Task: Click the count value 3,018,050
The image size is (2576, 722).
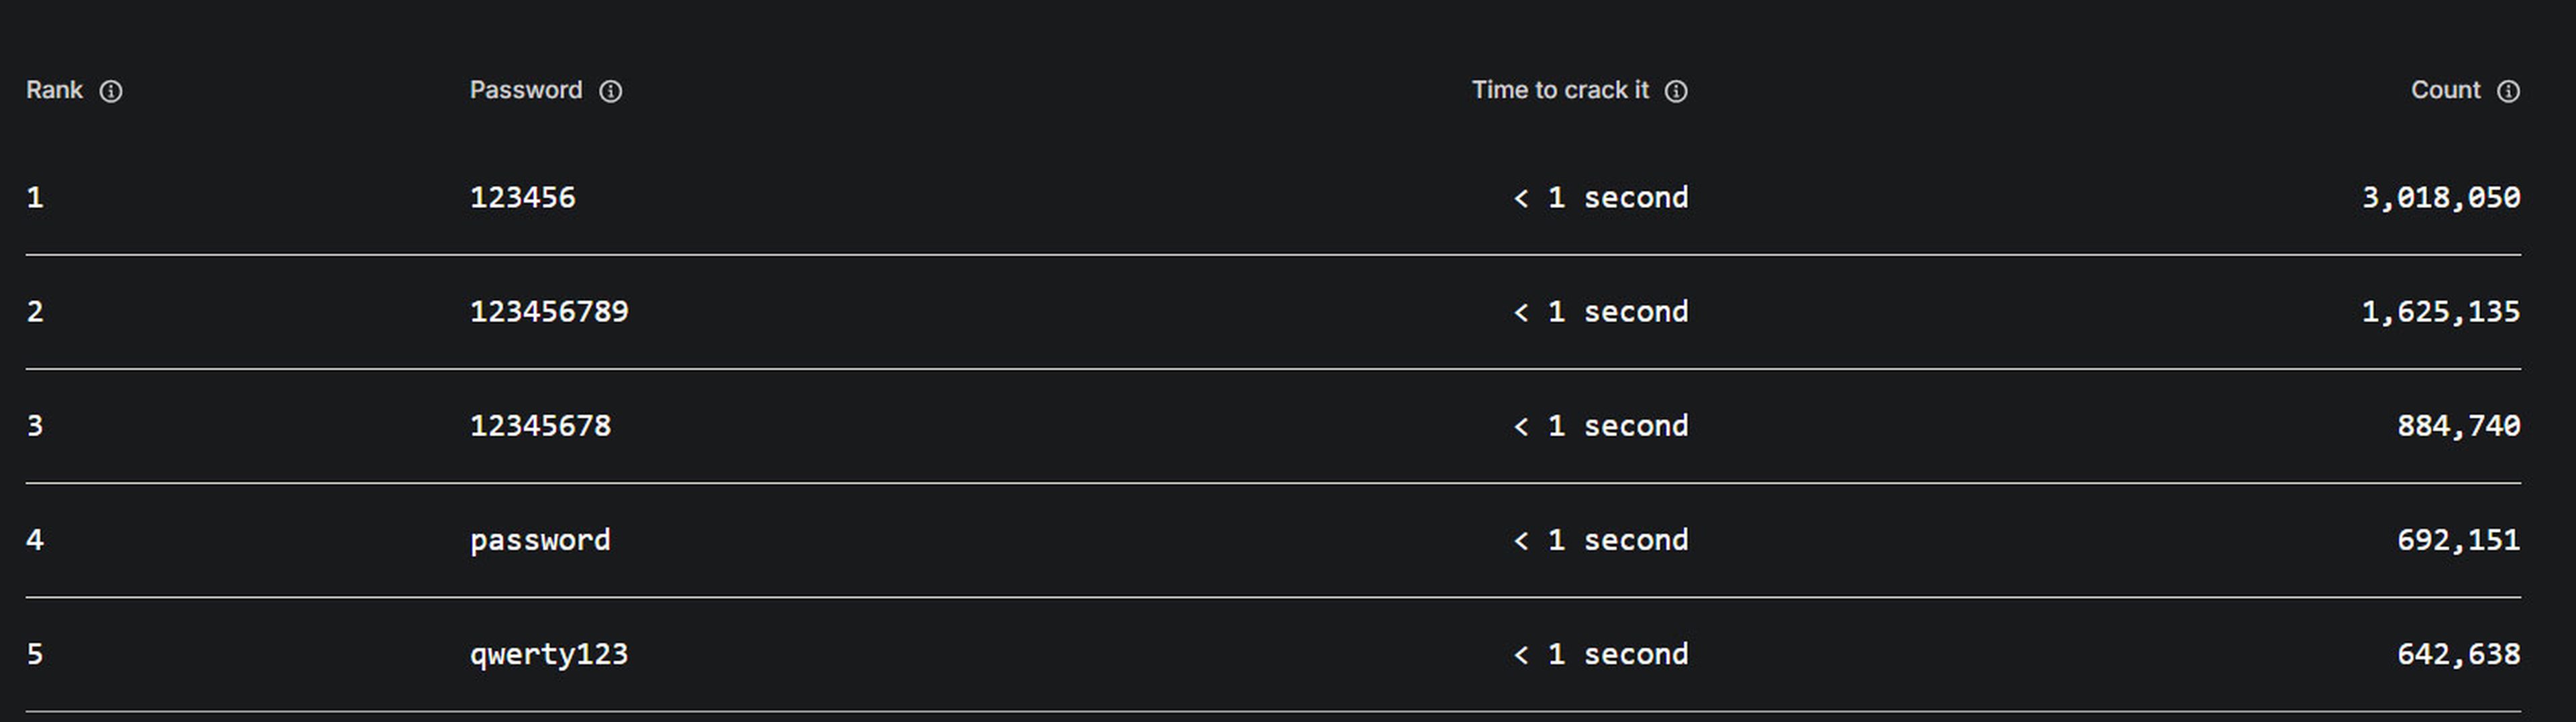Action: pyautogui.click(x=2441, y=198)
